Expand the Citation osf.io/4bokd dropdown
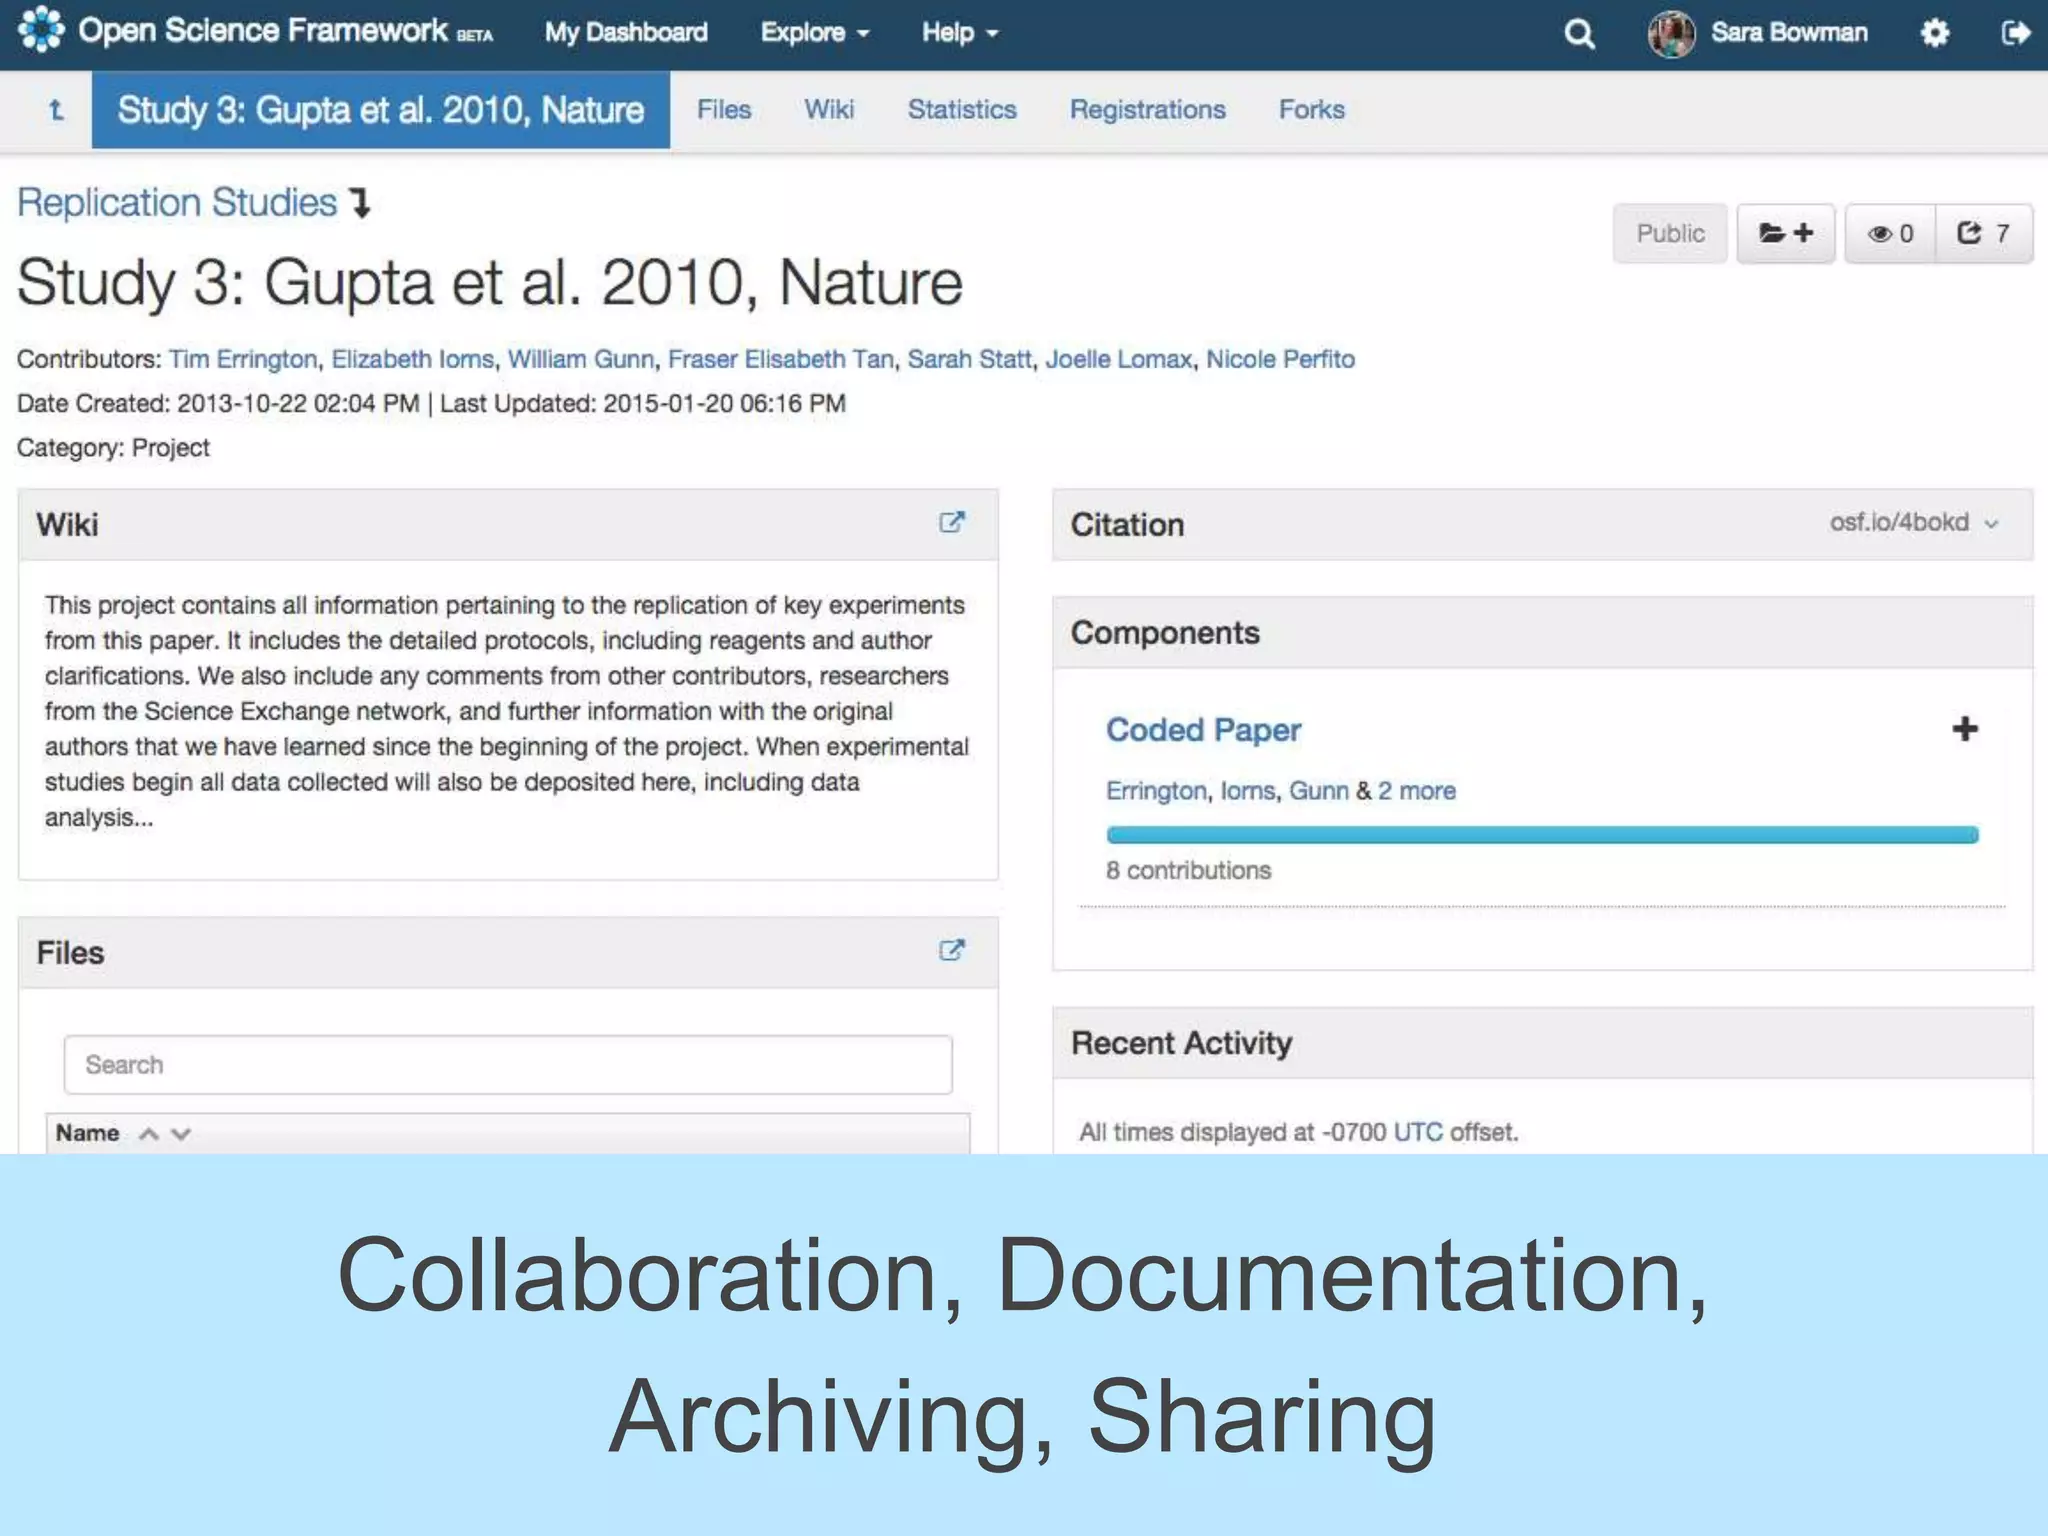 pos(1914,522)
